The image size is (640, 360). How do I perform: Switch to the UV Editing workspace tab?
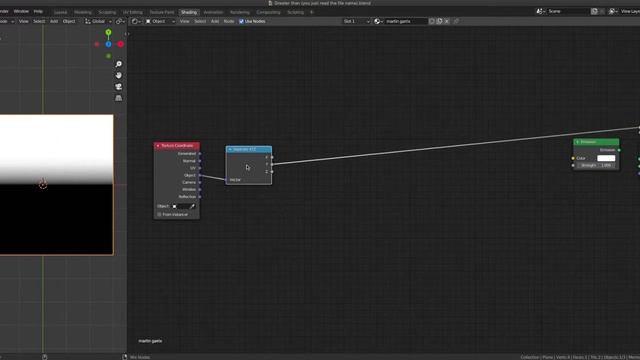point(133,12)
